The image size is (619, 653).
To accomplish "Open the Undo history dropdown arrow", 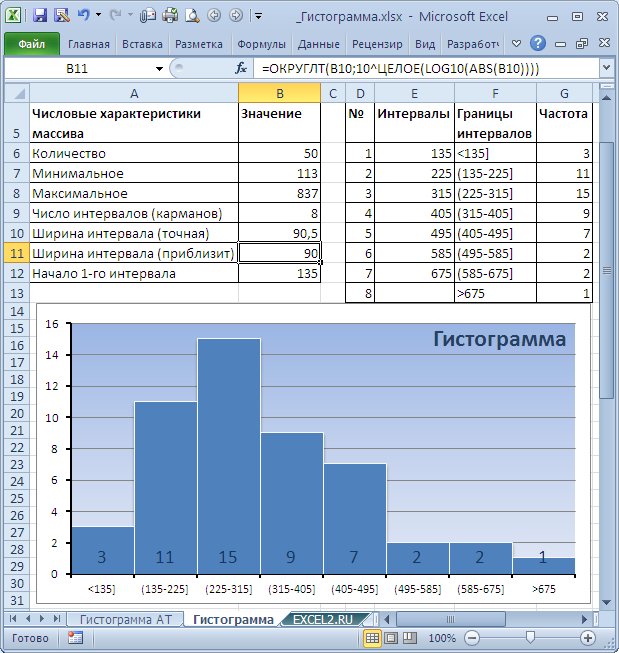I will point(98,16).
